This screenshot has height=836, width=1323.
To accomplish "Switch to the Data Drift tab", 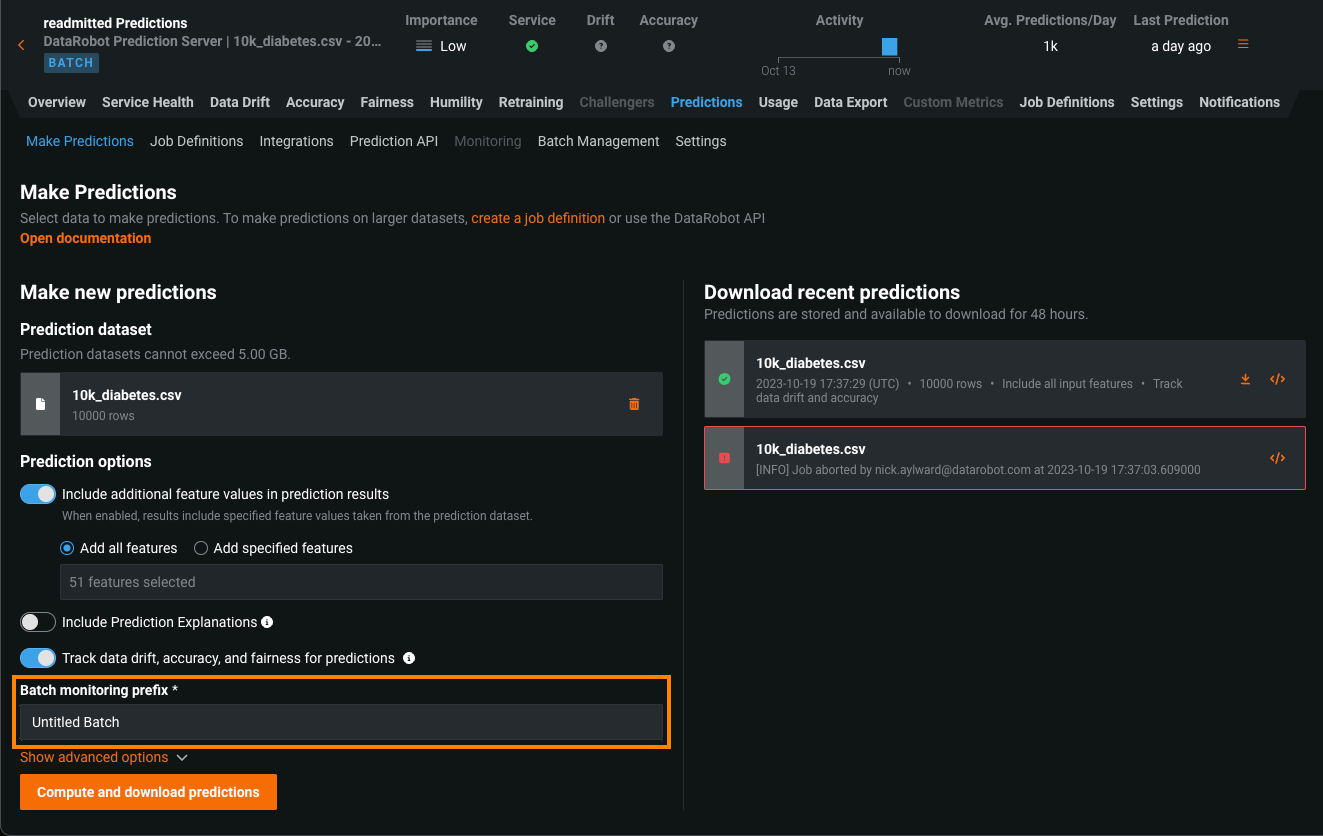I will coord(240,102).
